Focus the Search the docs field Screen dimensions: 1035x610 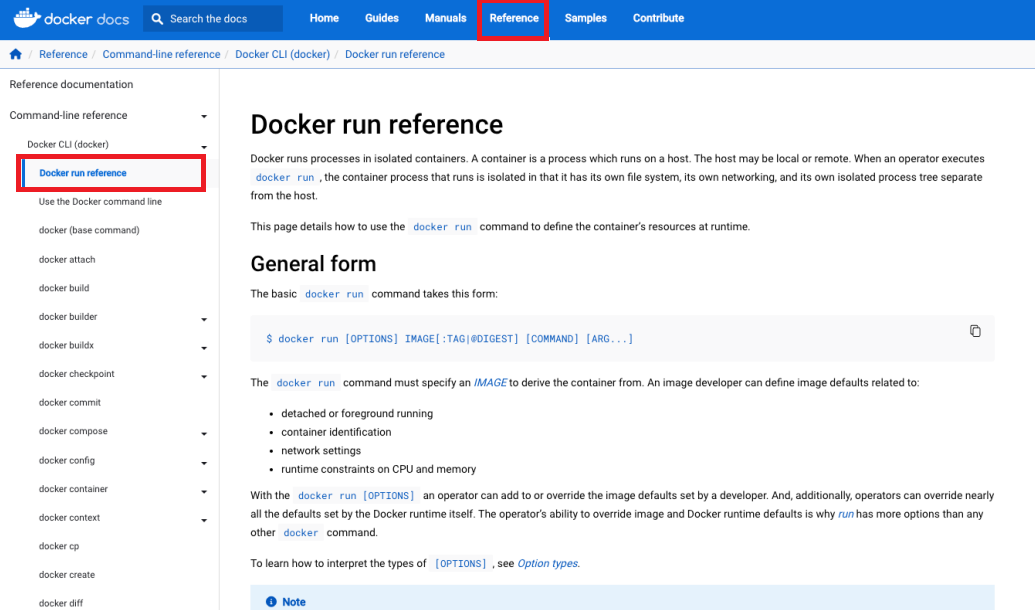click(x=213, y=18)
